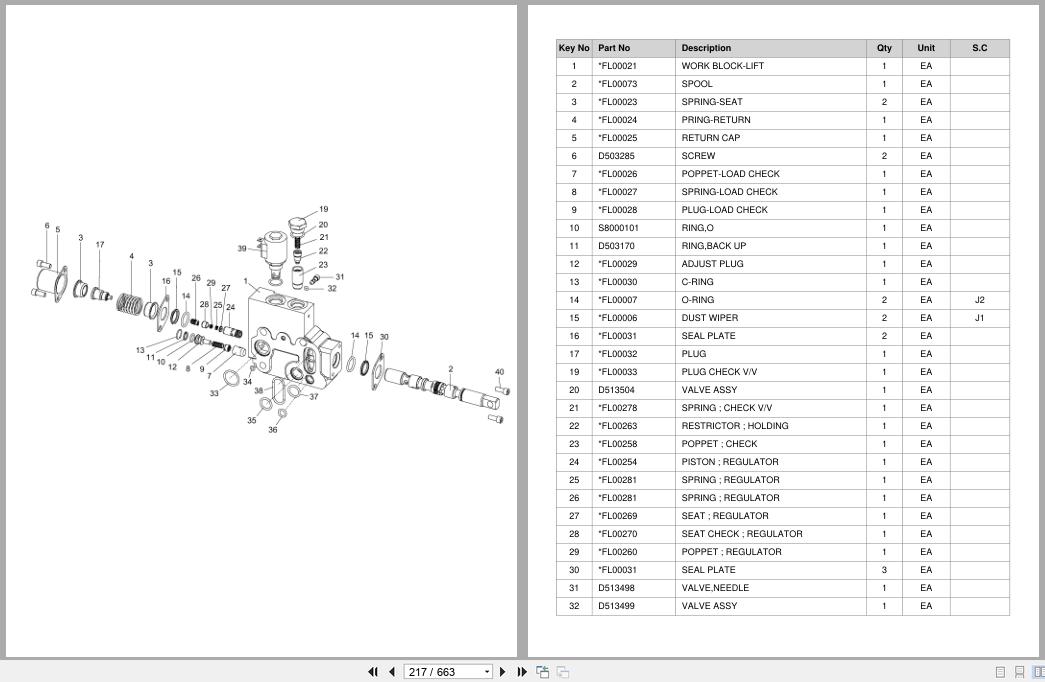Click the Key No column header

click(x=574, y=48)
